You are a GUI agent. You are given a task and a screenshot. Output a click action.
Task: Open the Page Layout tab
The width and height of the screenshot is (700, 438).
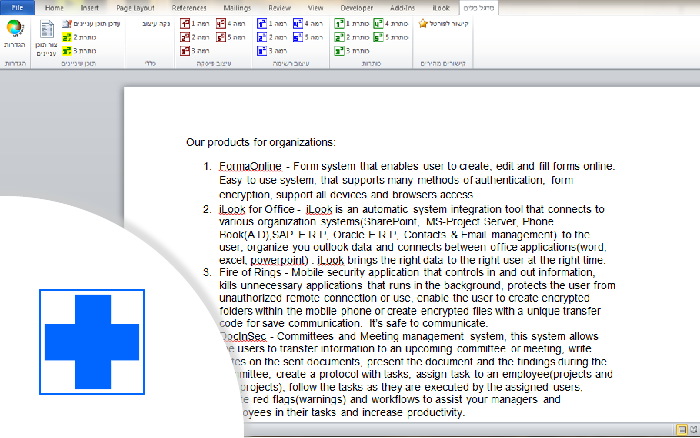pos(135,8)
